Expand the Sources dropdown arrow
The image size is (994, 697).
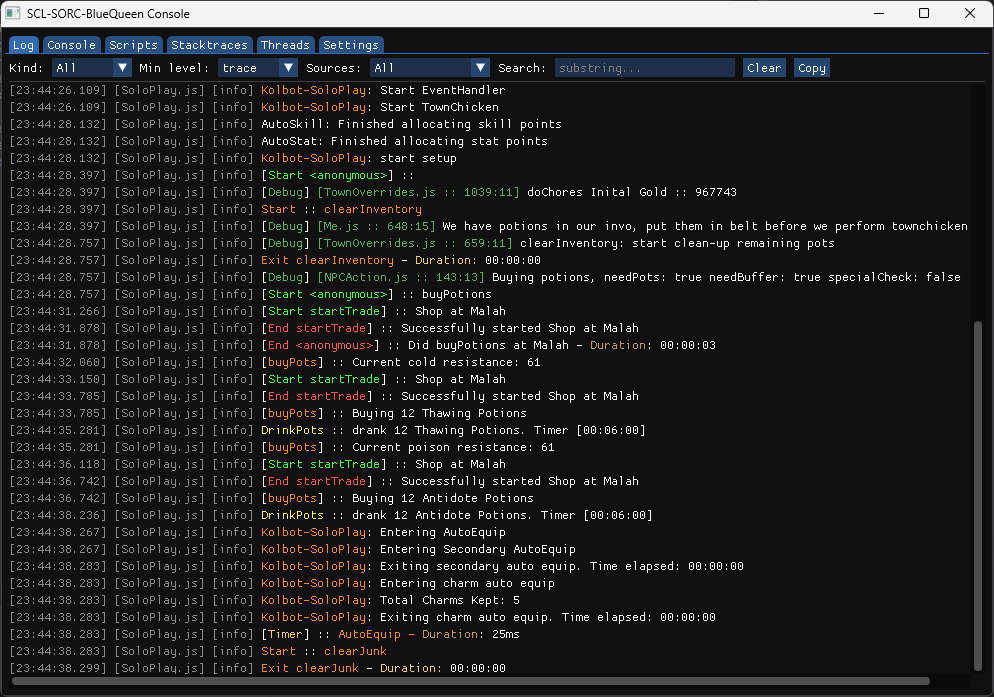[481, 68]
